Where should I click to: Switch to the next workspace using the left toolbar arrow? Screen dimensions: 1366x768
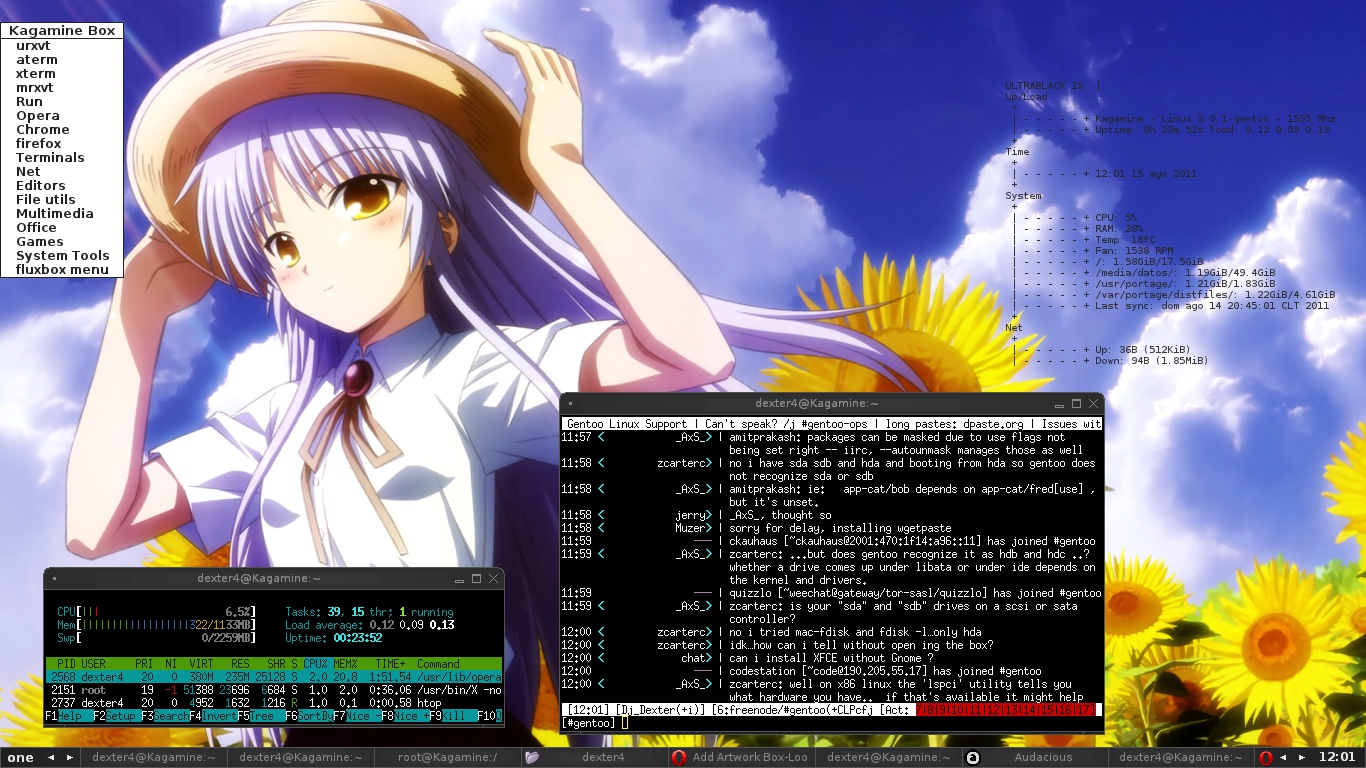69,757
